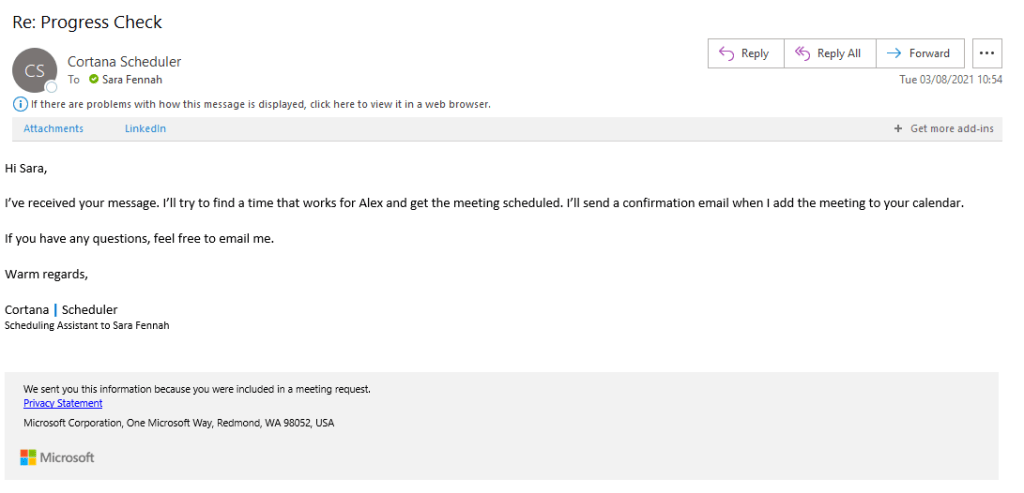Click the Reply All double-arrow icon
1024x493 pixels.
[802, 54]
